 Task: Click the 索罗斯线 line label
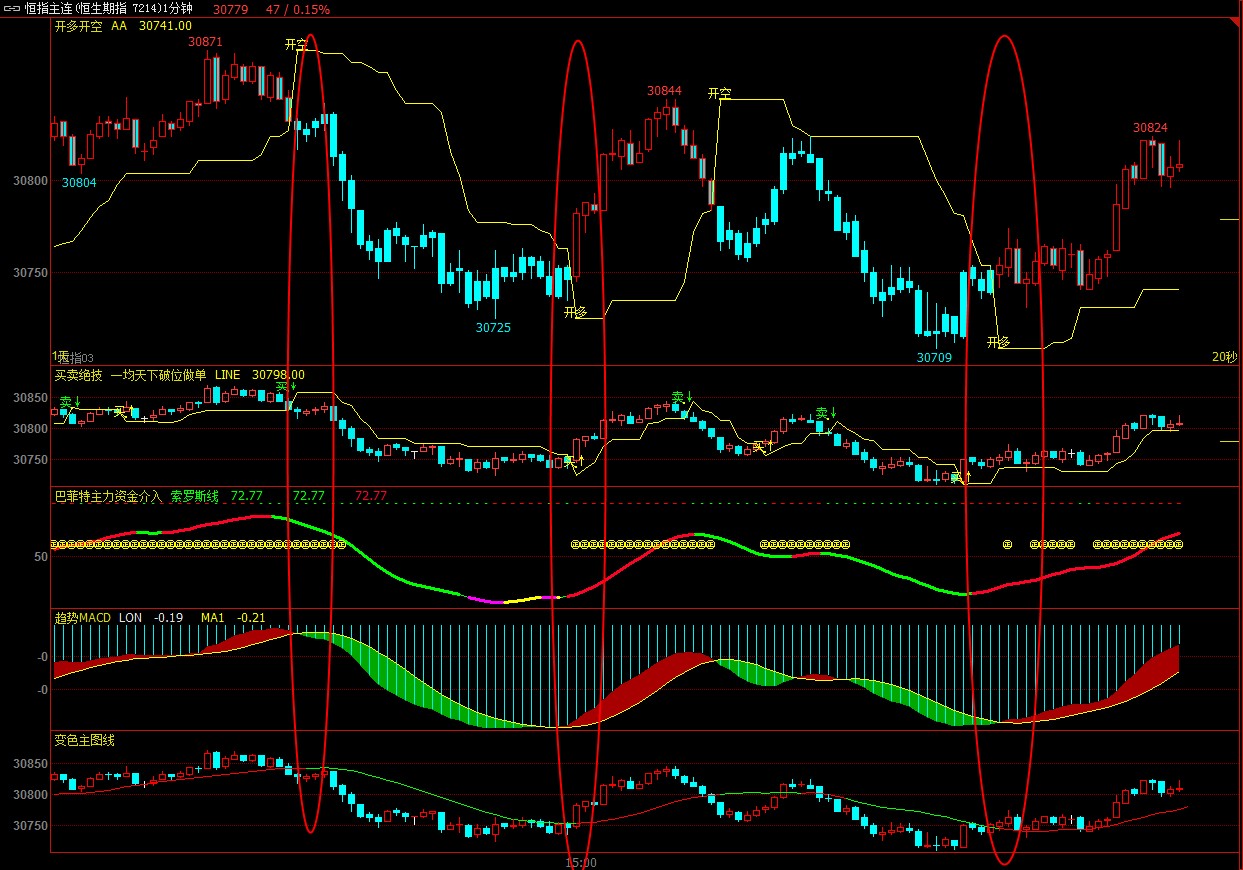(194, 495)
